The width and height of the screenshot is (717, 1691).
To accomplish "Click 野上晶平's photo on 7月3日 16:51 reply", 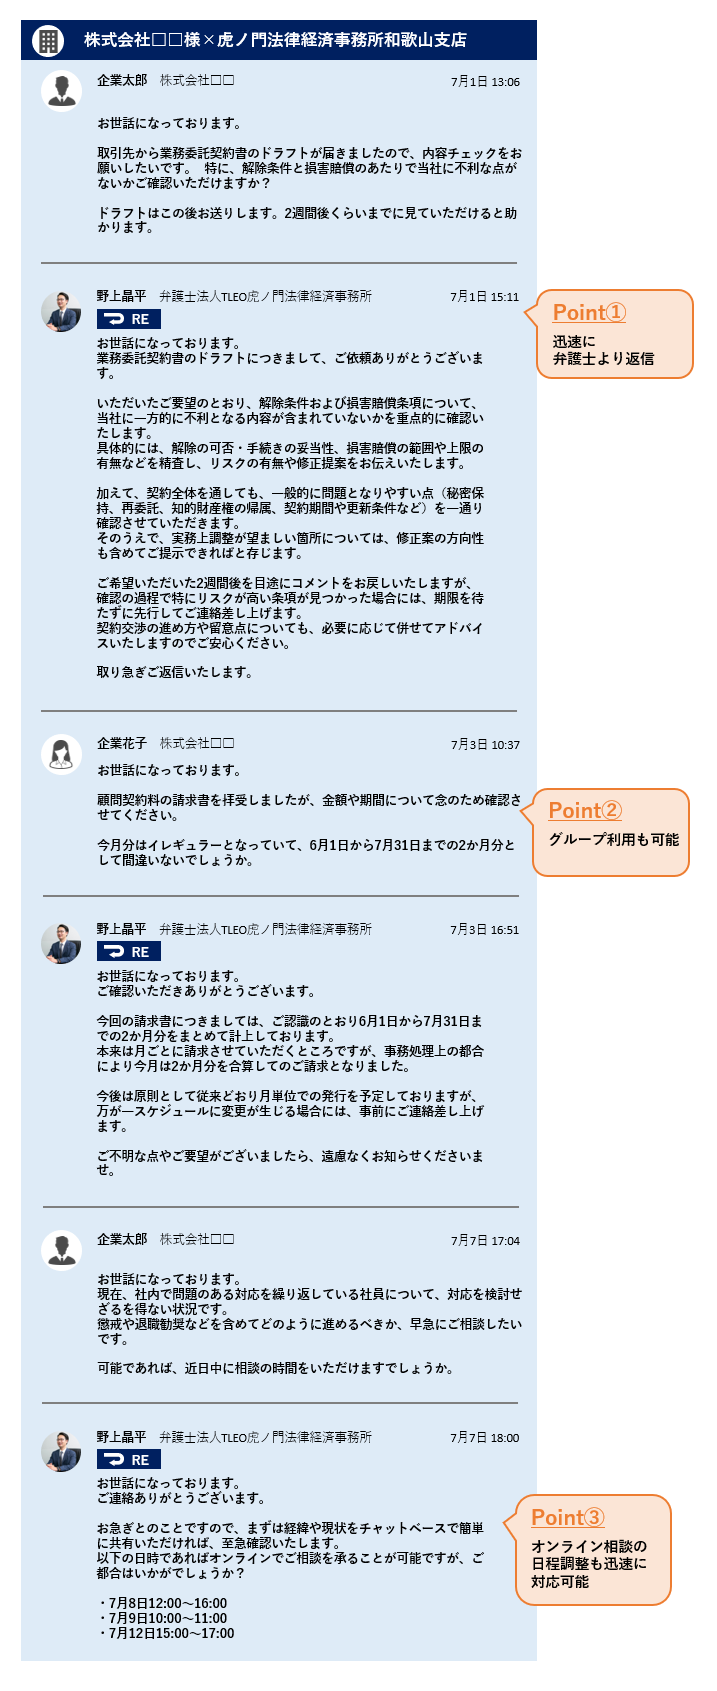I will (61, 944).
